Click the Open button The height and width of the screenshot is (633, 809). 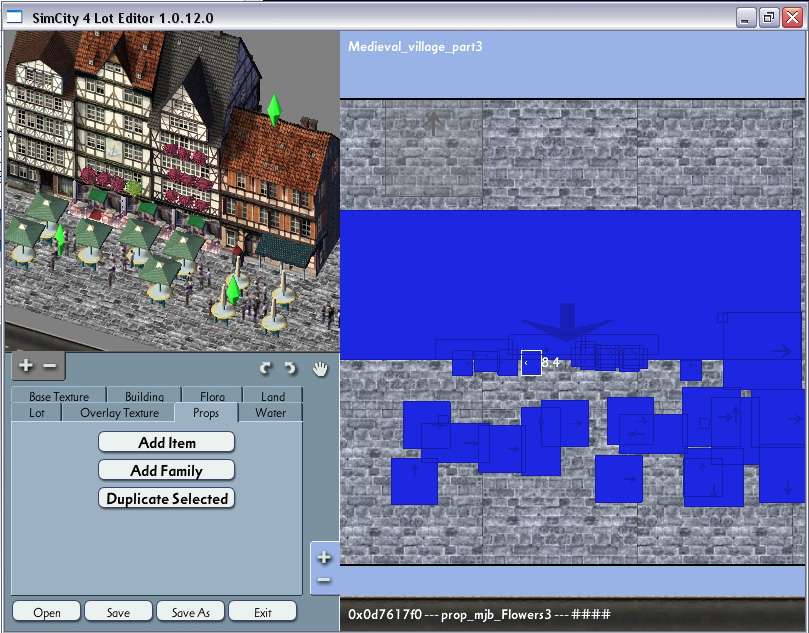tap(46, 612)
